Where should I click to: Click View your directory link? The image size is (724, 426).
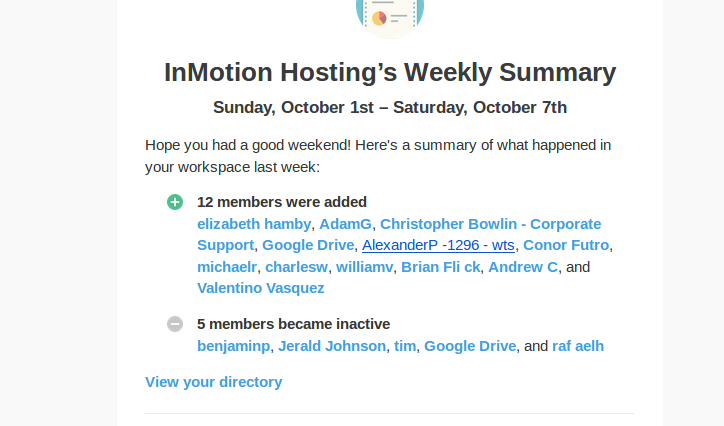(213, 381)
